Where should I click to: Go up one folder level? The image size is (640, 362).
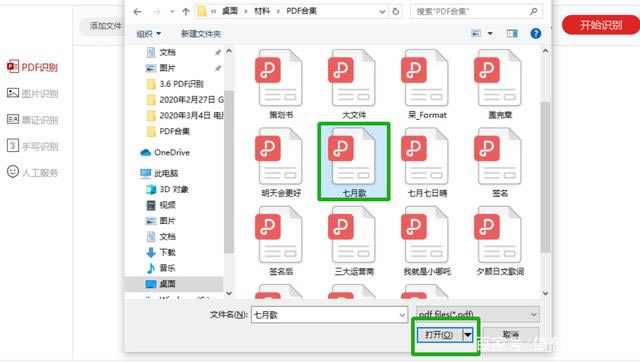[186, 12]
